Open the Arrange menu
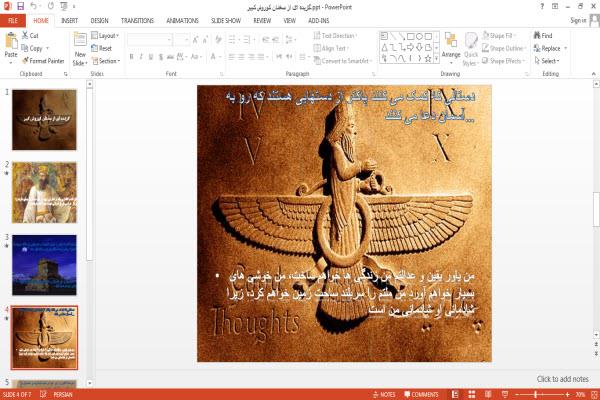 click(451, 48)
